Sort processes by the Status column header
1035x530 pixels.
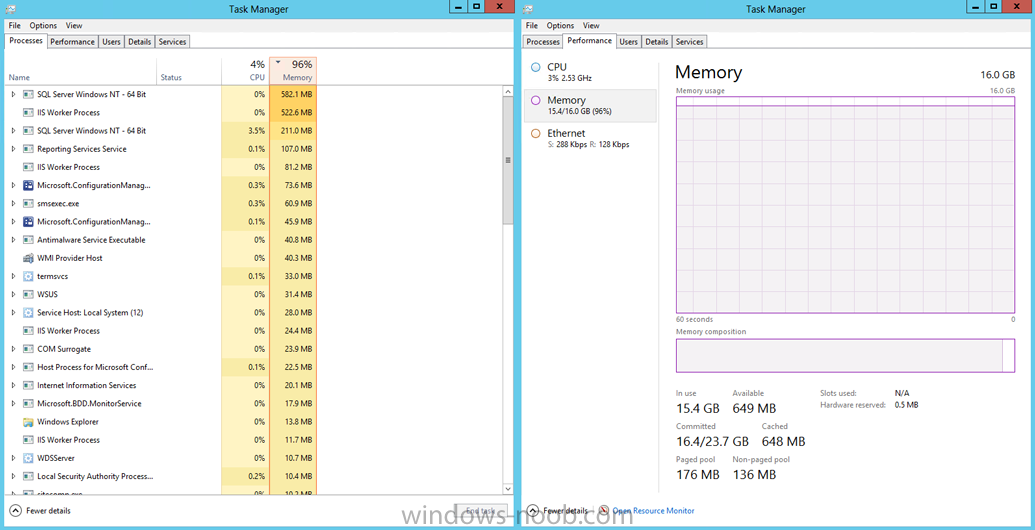pos(189,71)
